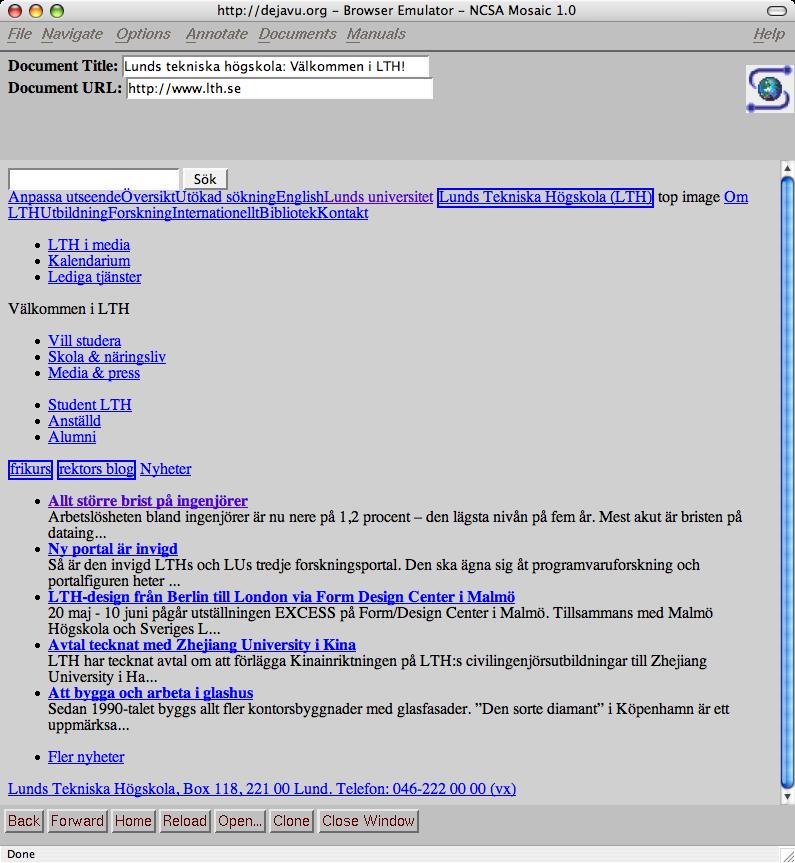Click the Open... button
The height and width of the screenshot is (863, 795).
(240, 821)
